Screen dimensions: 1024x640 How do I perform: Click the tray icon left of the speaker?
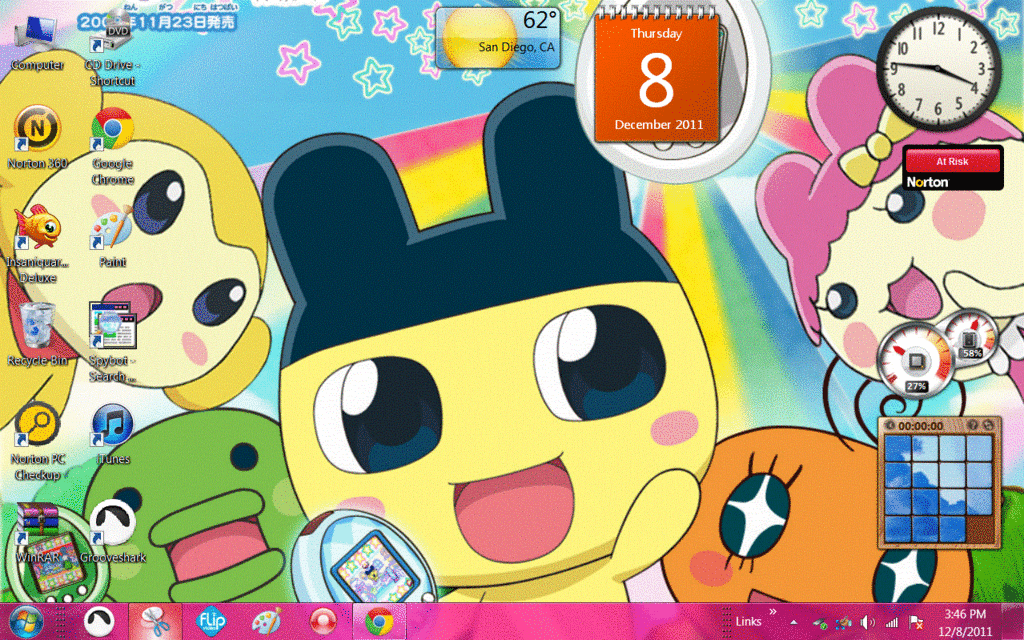(843, 622)
